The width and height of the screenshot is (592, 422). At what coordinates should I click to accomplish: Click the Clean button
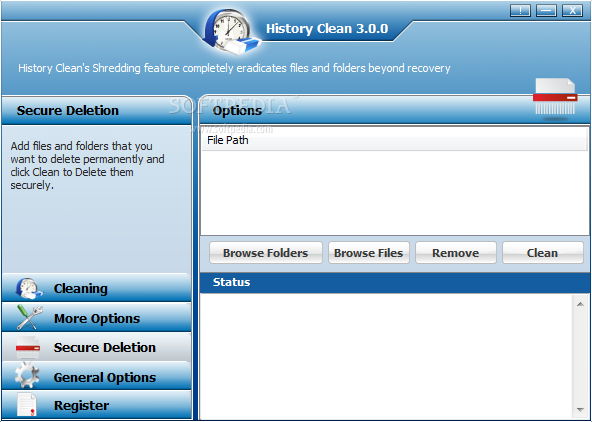pyautogui.click(x=543, y=253)
